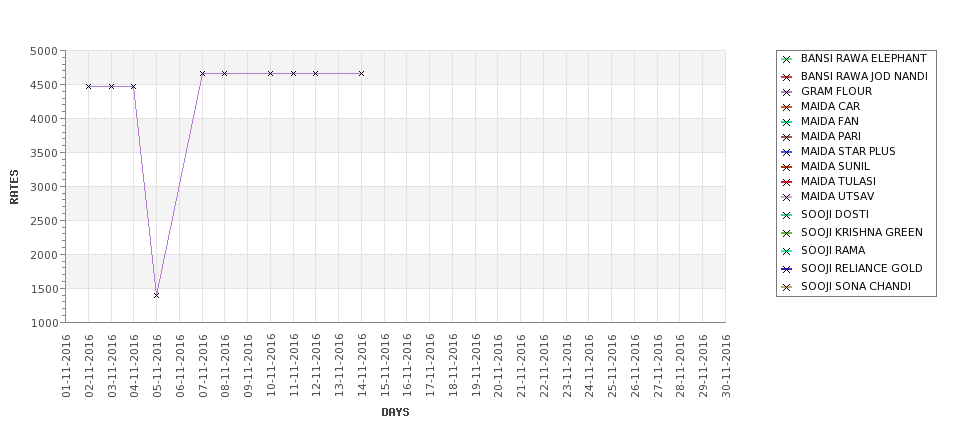Click the DAYS axis title

click(395, 412)
